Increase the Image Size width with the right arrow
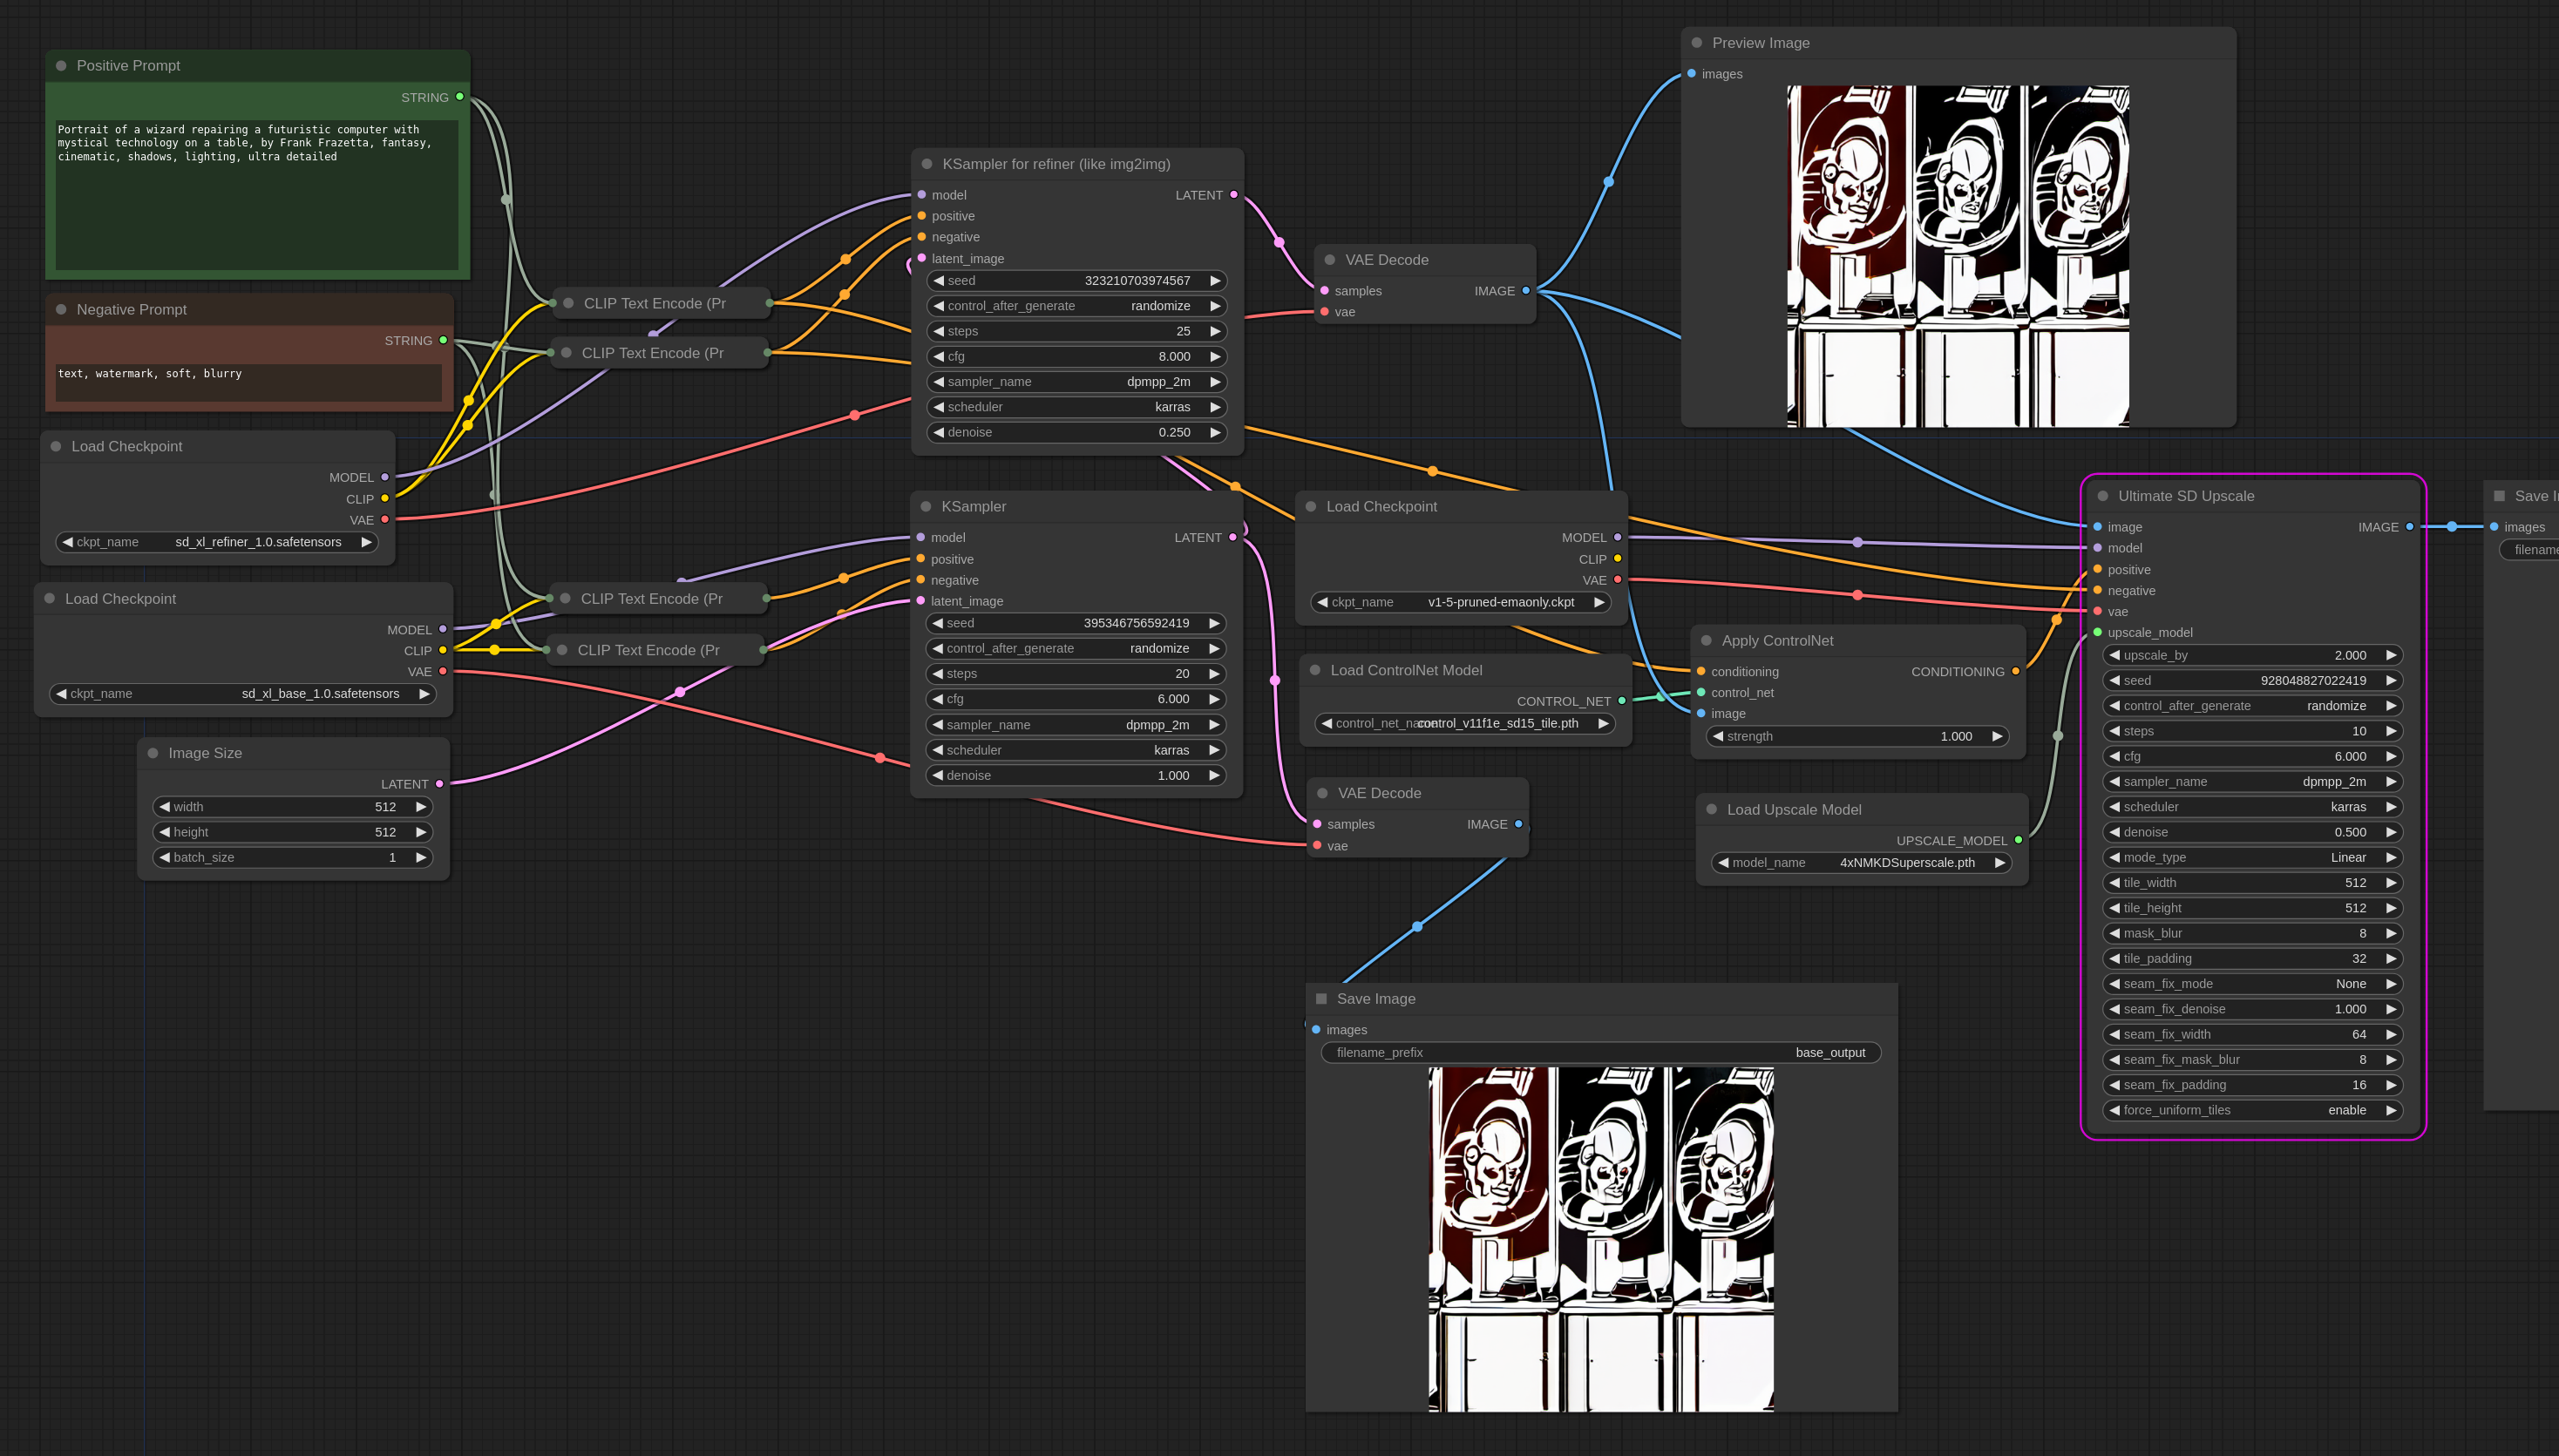Viewport: 2559px width, 1456px height. [x=421, y=807]
